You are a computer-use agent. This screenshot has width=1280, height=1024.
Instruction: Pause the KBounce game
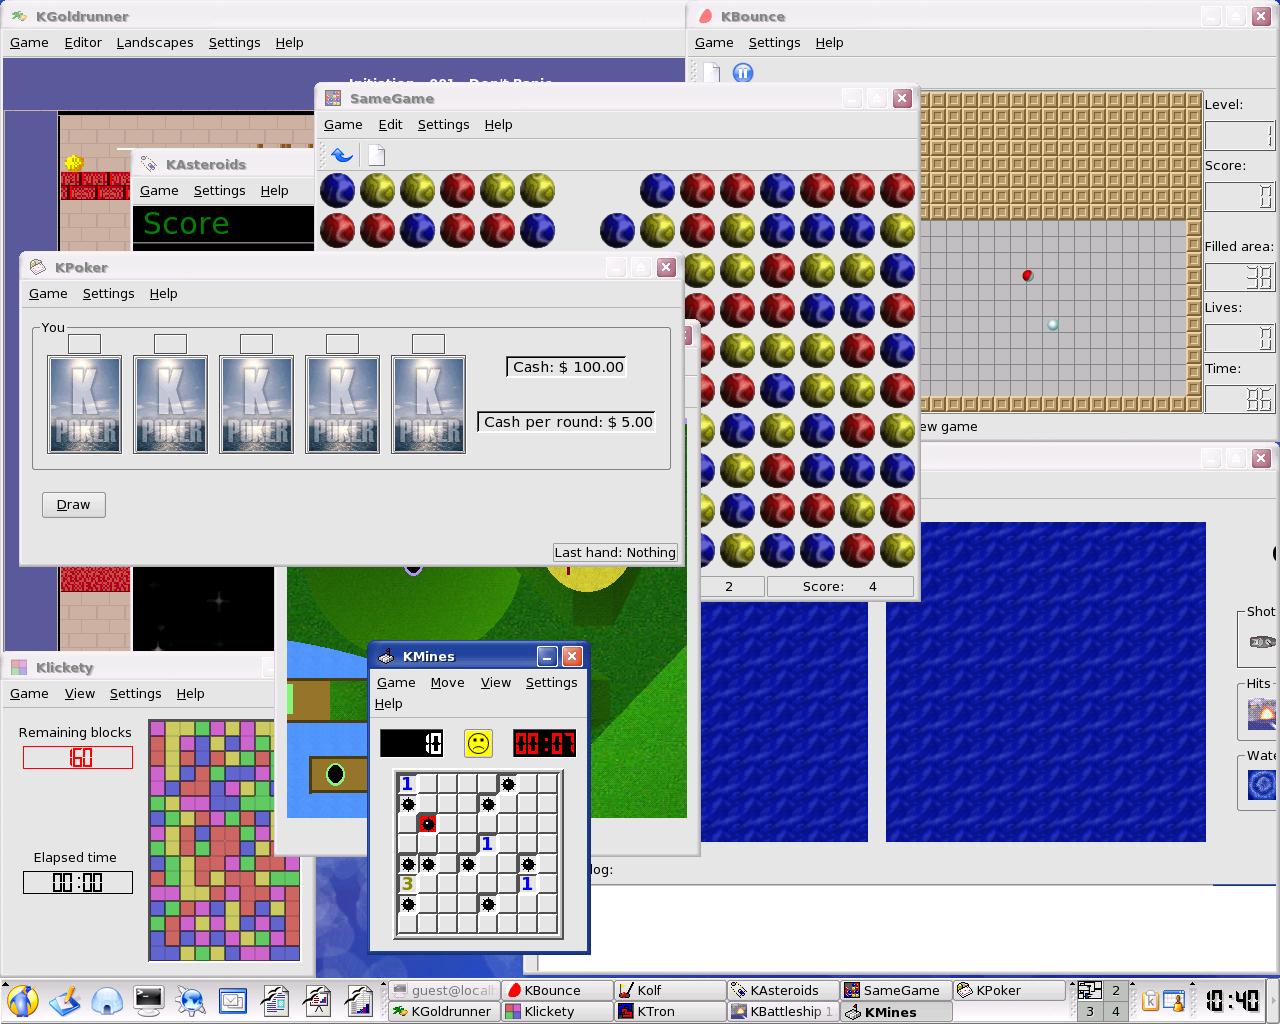[x=743, y=73]
